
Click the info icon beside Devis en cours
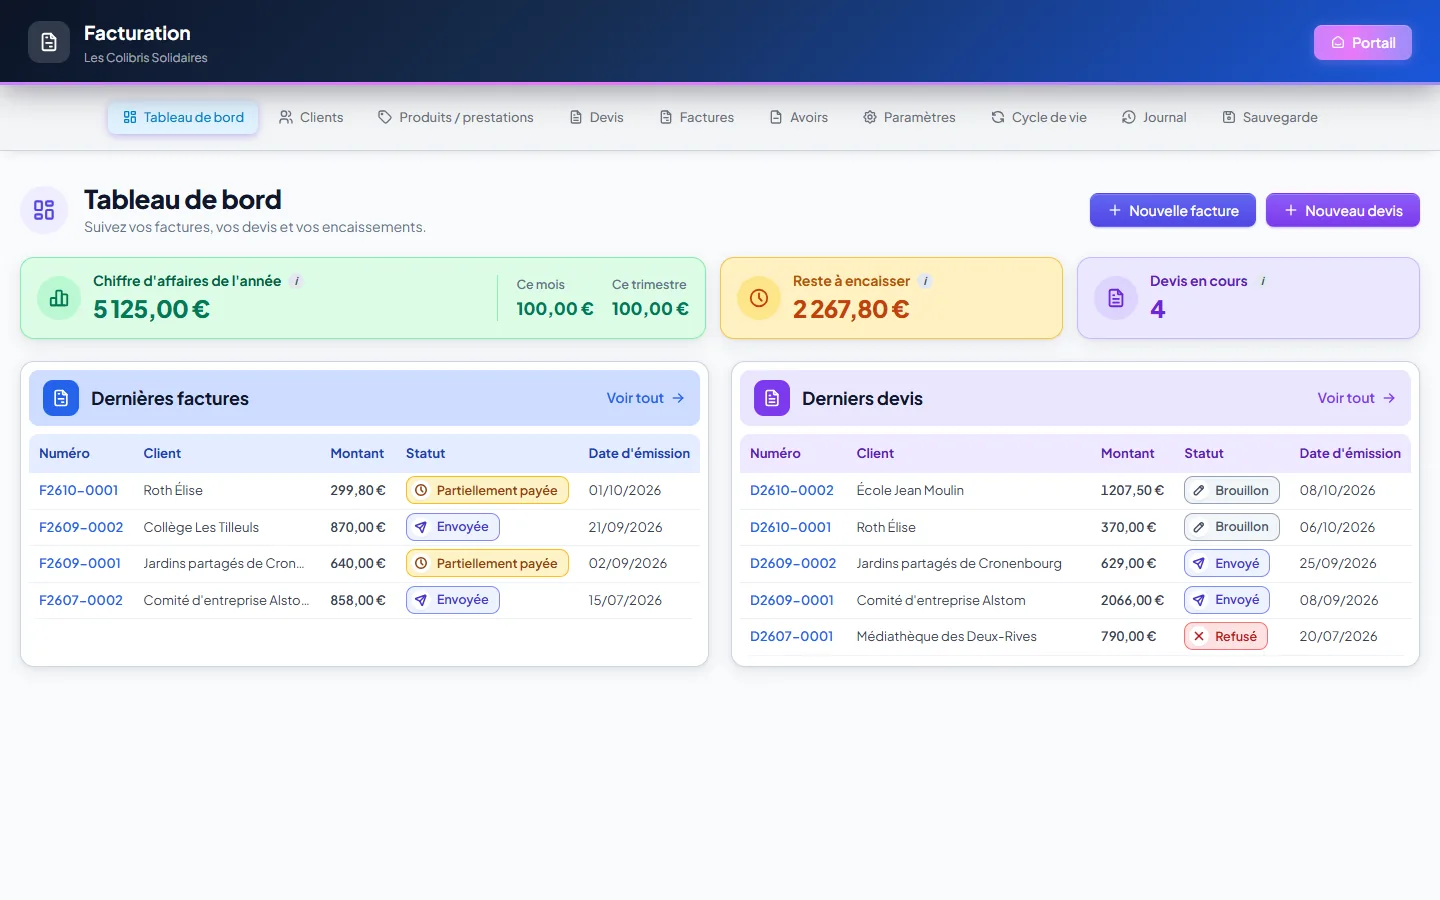pyautogui.click(x=1263, y=281)
